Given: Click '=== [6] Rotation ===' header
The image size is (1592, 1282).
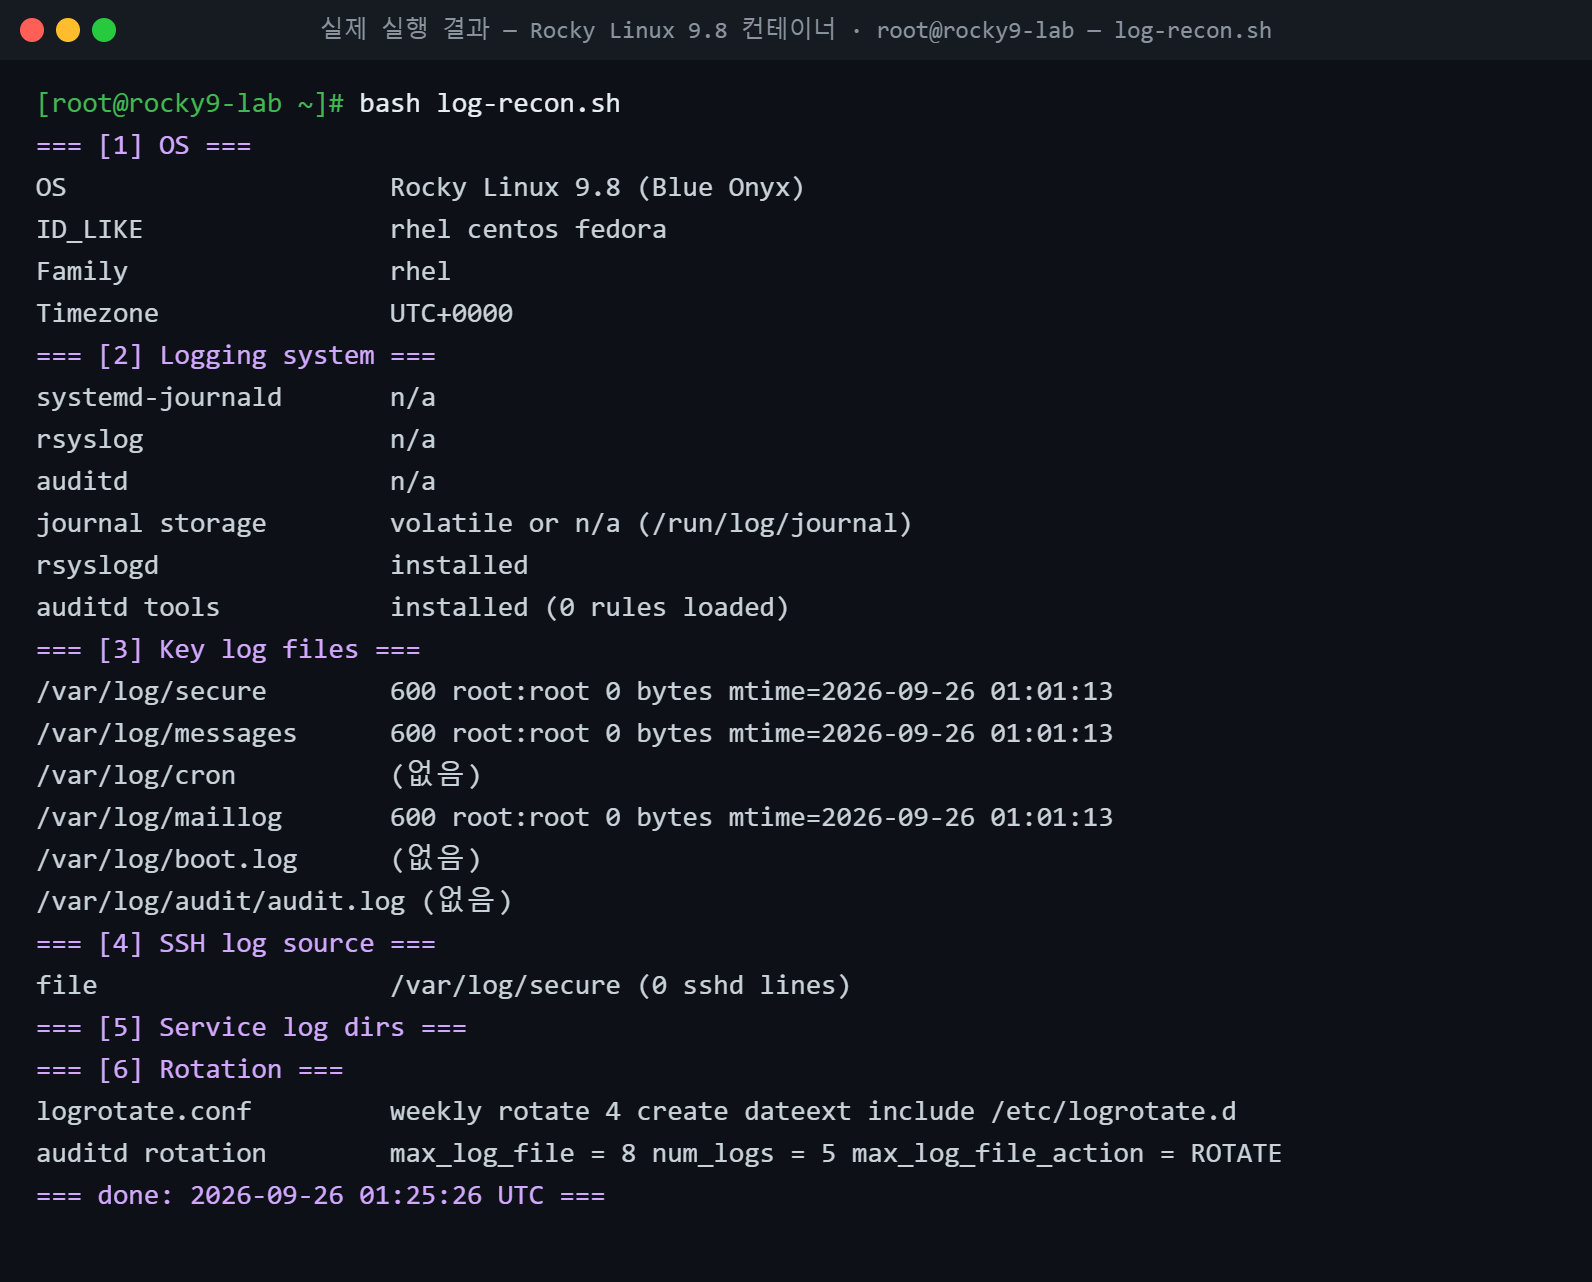Looking at the screenshot, I should (x=190, y=1070).
